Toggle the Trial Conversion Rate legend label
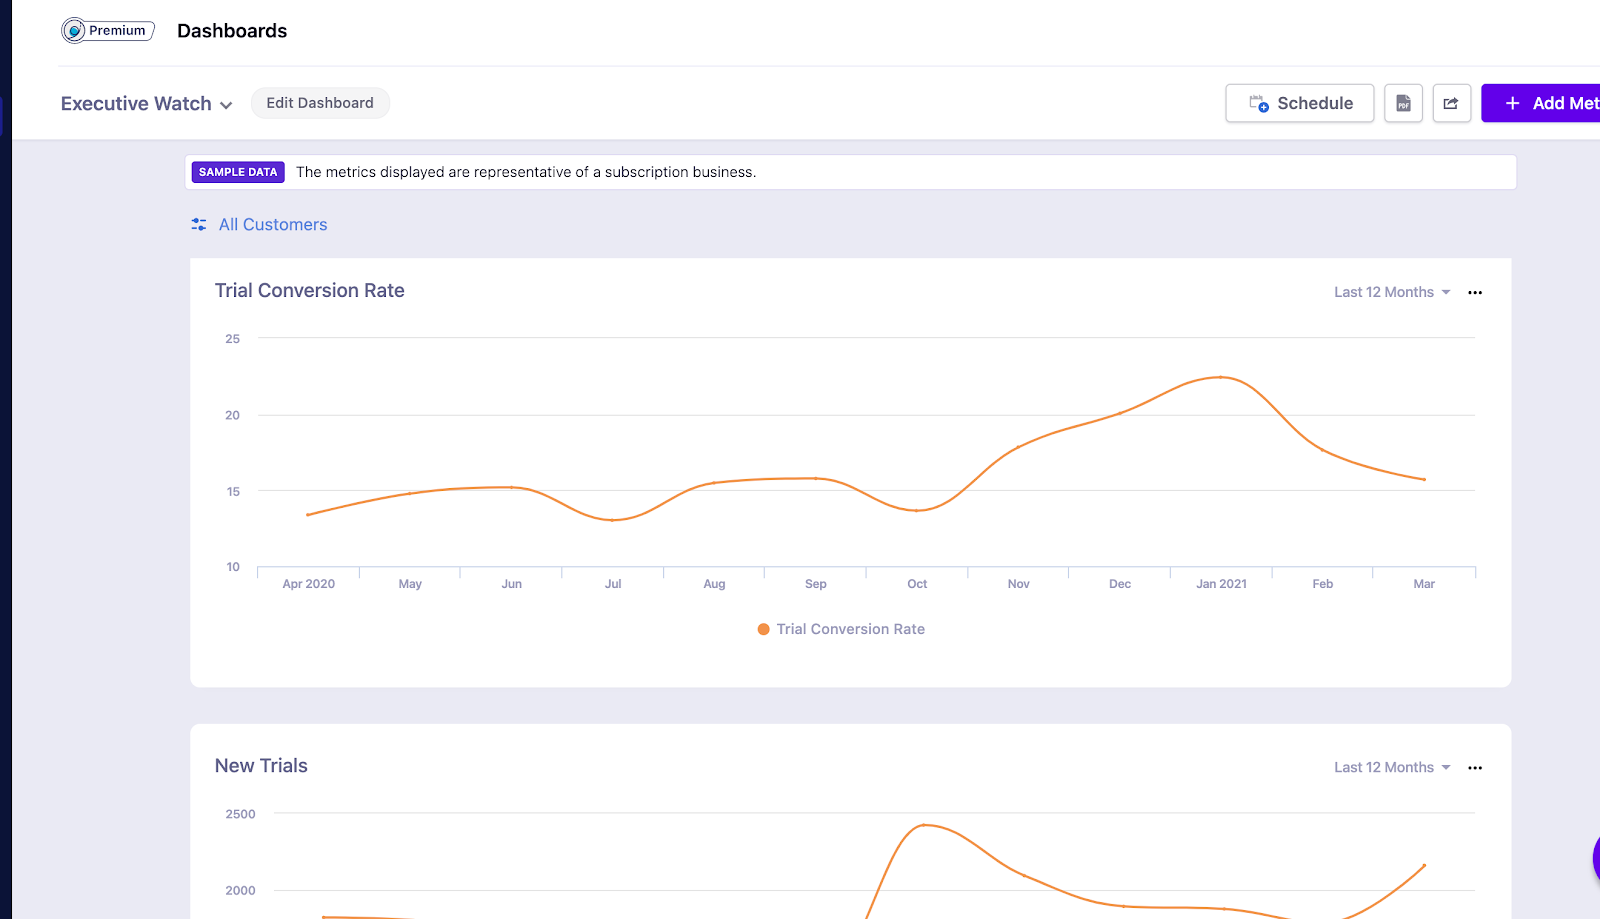Viewport: 1600px width, 919px height. [850, 629]
